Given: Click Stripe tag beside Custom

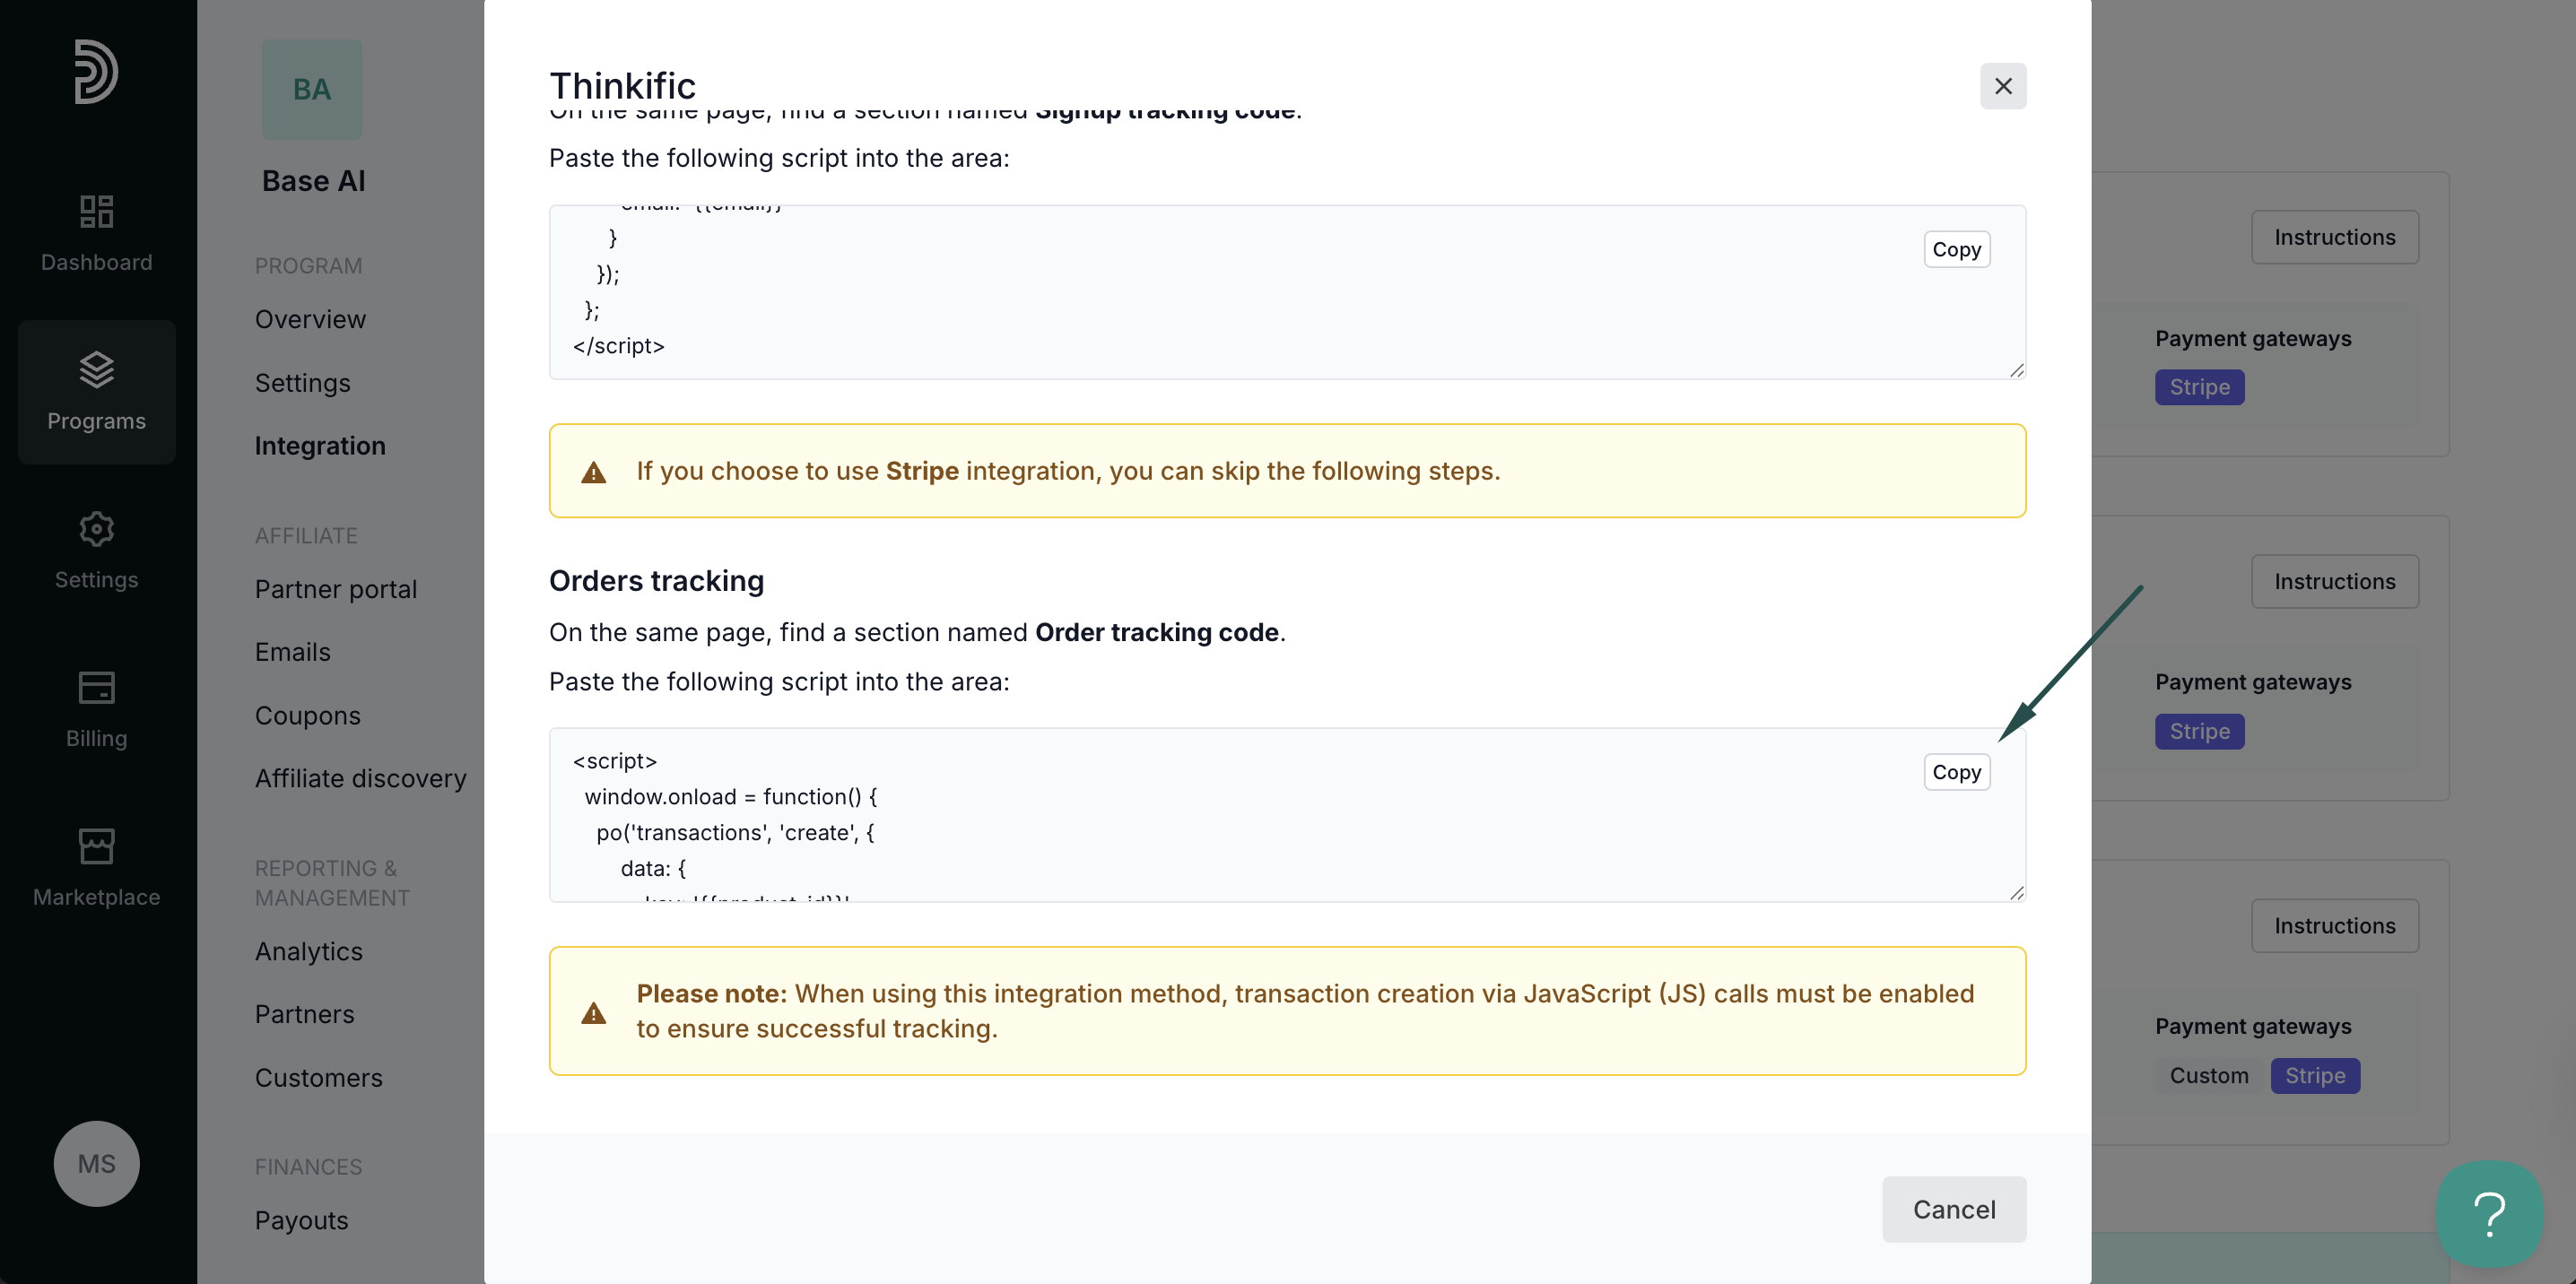Looking at the screenshot, I should click(x=2315, y=1076).
